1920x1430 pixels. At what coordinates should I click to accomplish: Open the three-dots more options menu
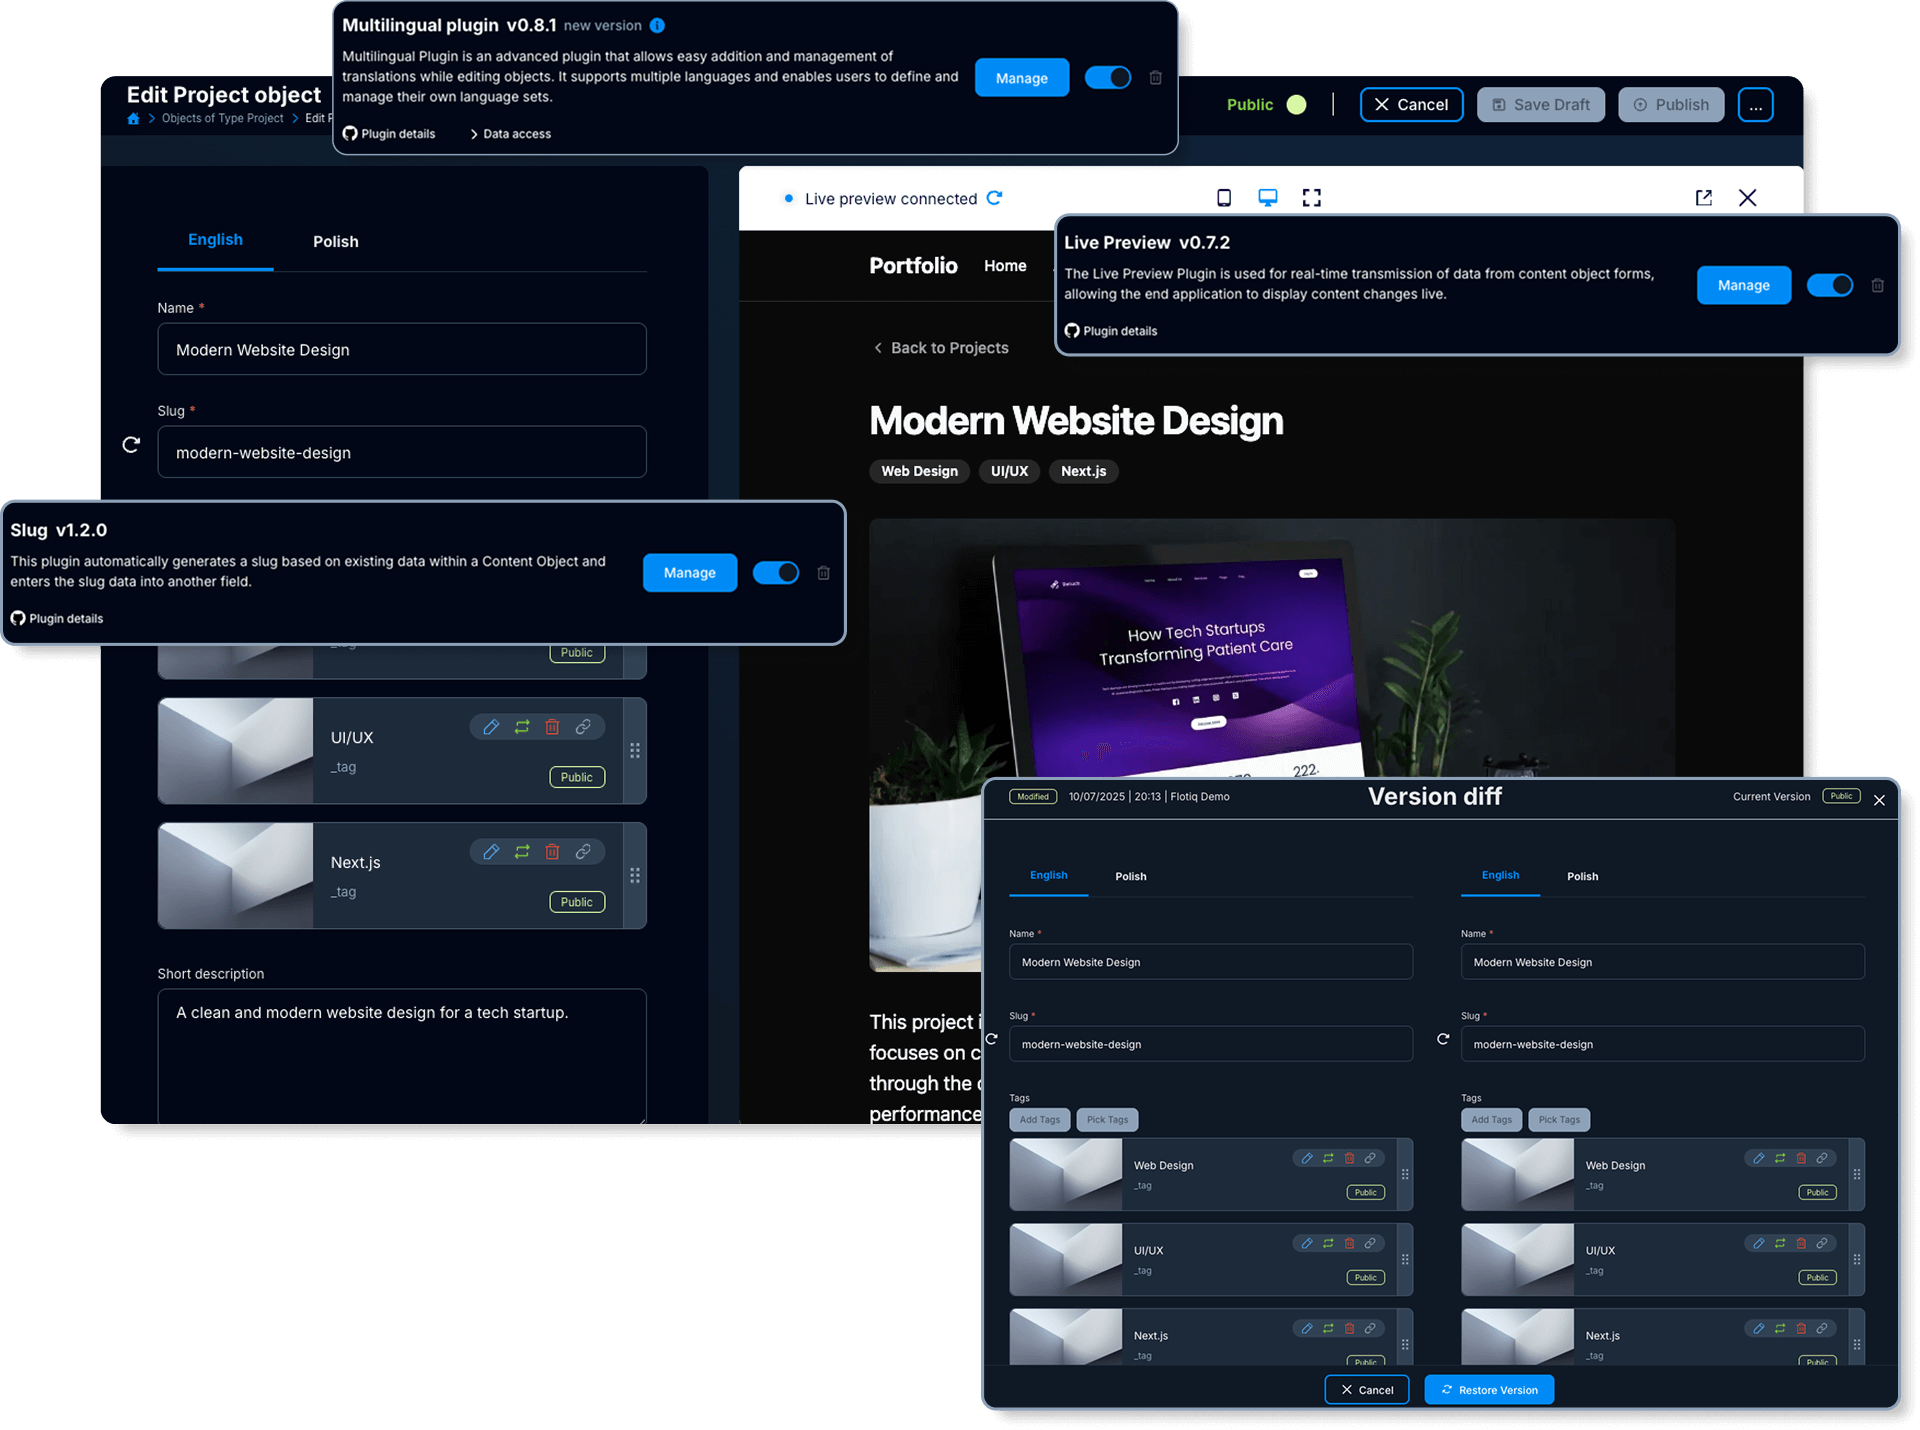1755,105
